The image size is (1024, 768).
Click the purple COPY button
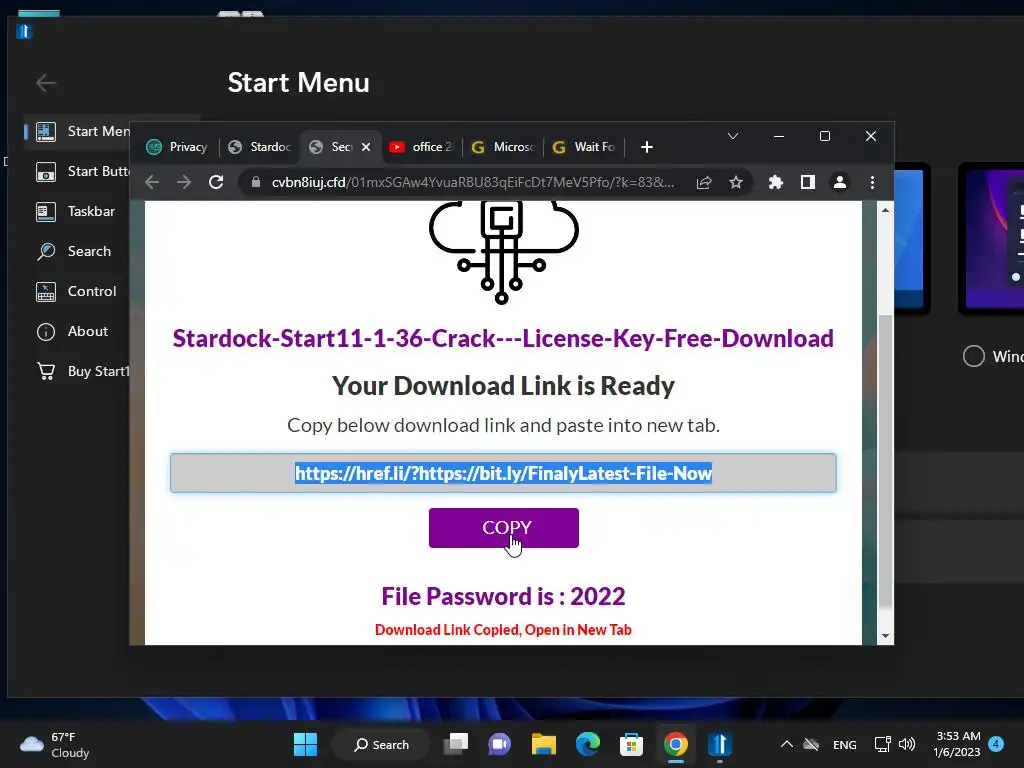click(x=504, y=528)
